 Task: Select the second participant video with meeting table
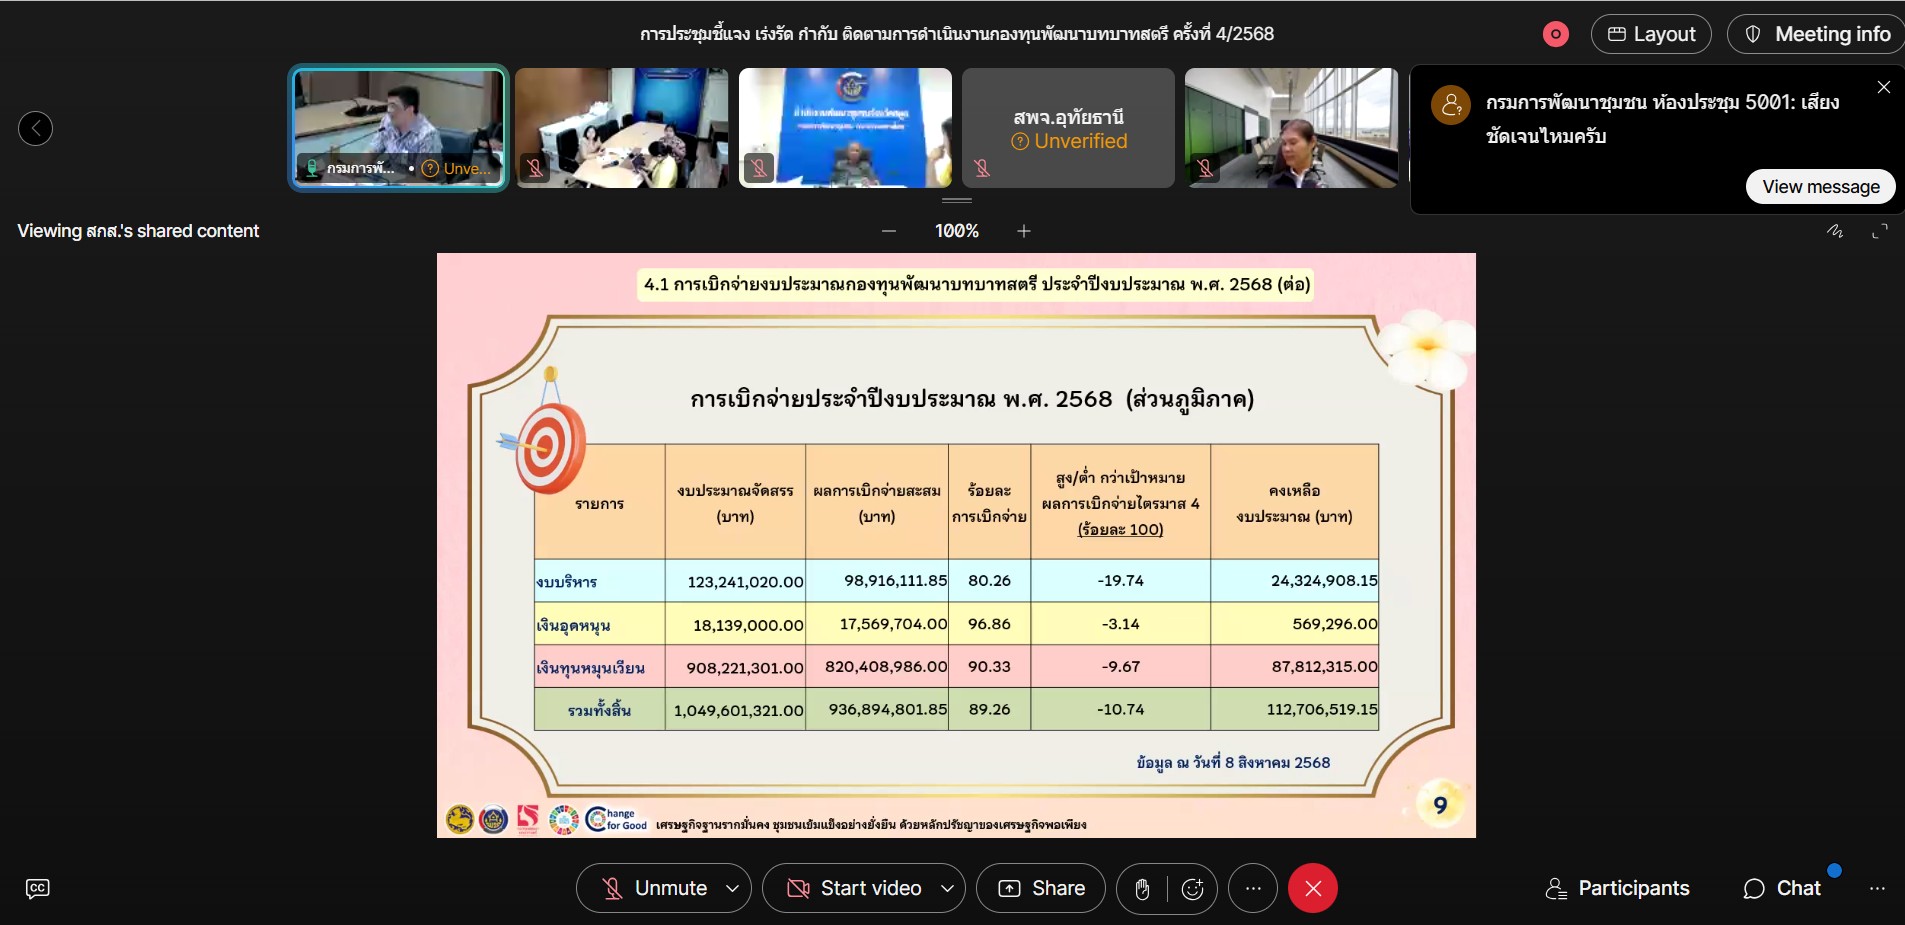(622, 128)
